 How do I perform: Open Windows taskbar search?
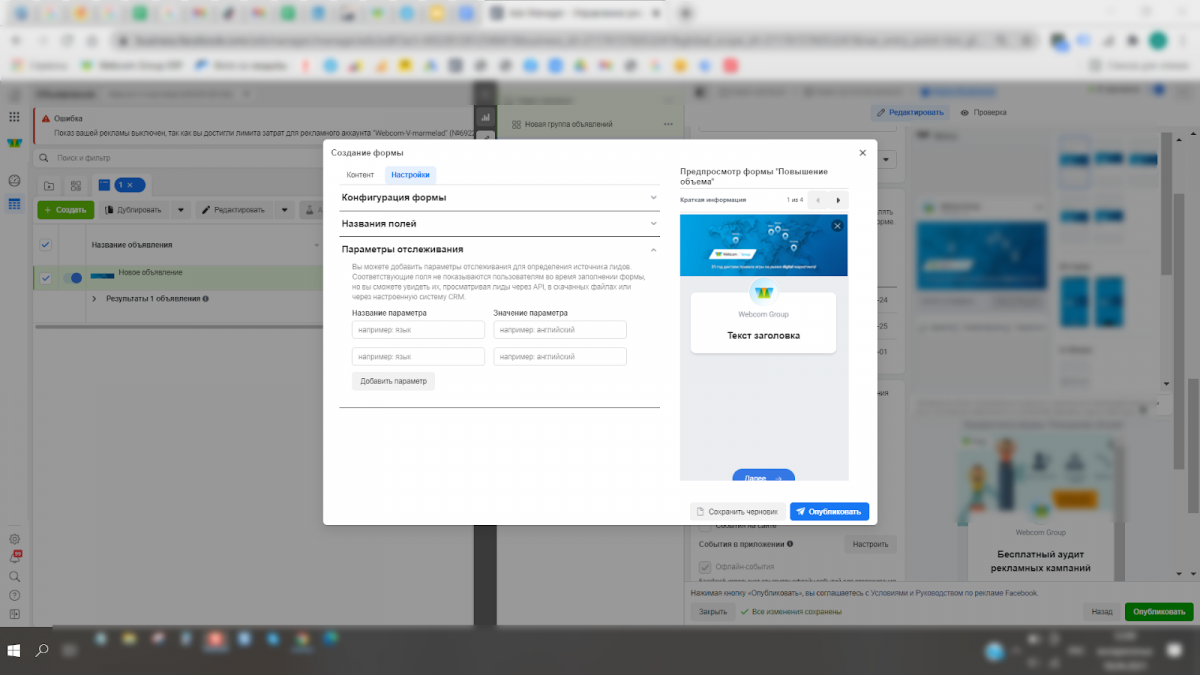42,650
